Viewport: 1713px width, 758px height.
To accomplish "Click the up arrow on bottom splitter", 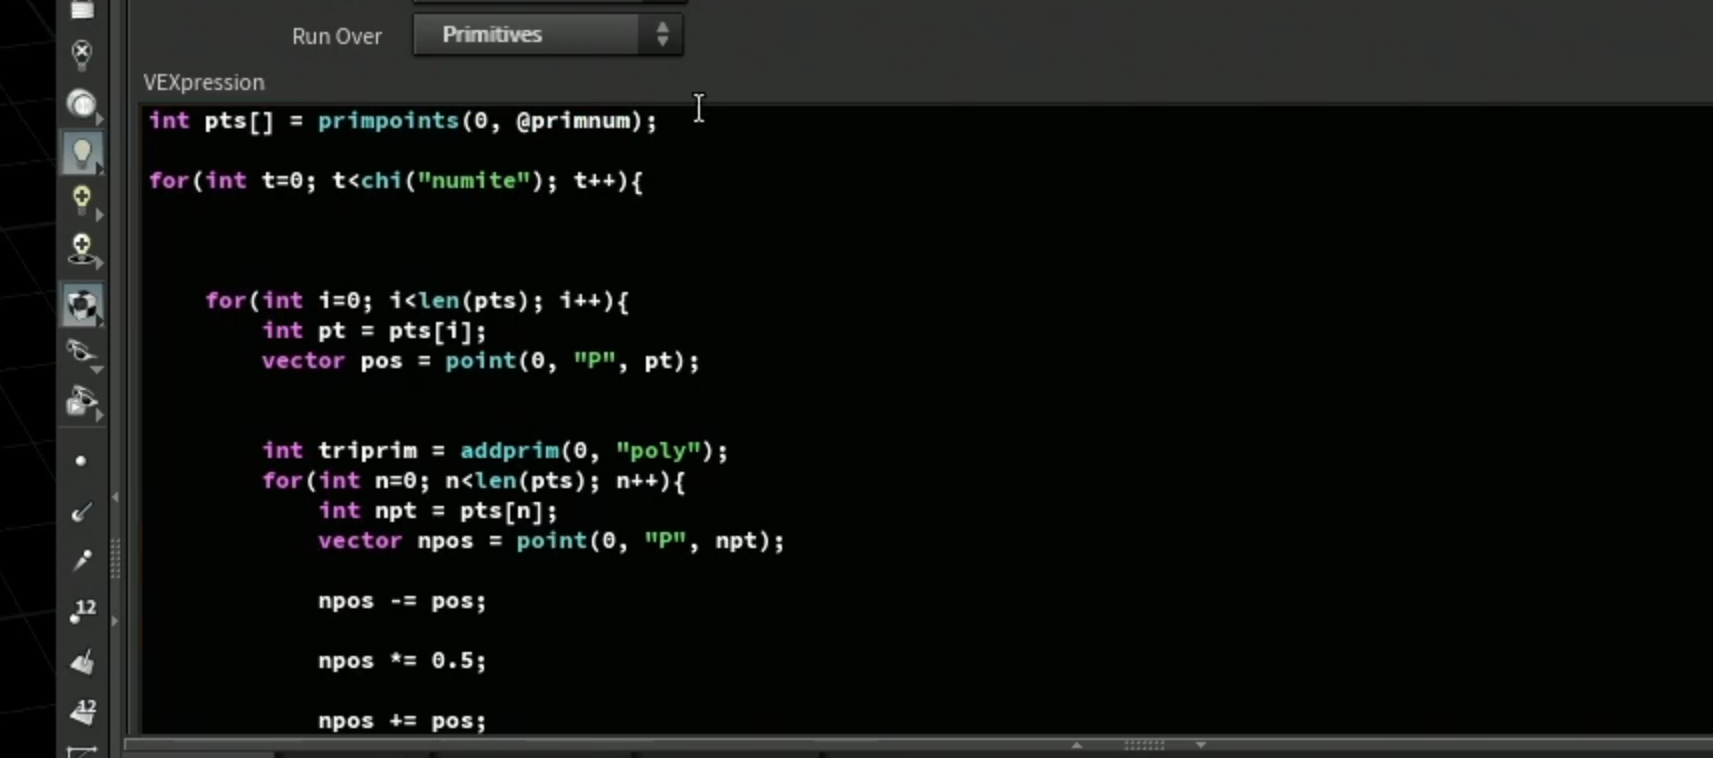I will [1076, 745].
